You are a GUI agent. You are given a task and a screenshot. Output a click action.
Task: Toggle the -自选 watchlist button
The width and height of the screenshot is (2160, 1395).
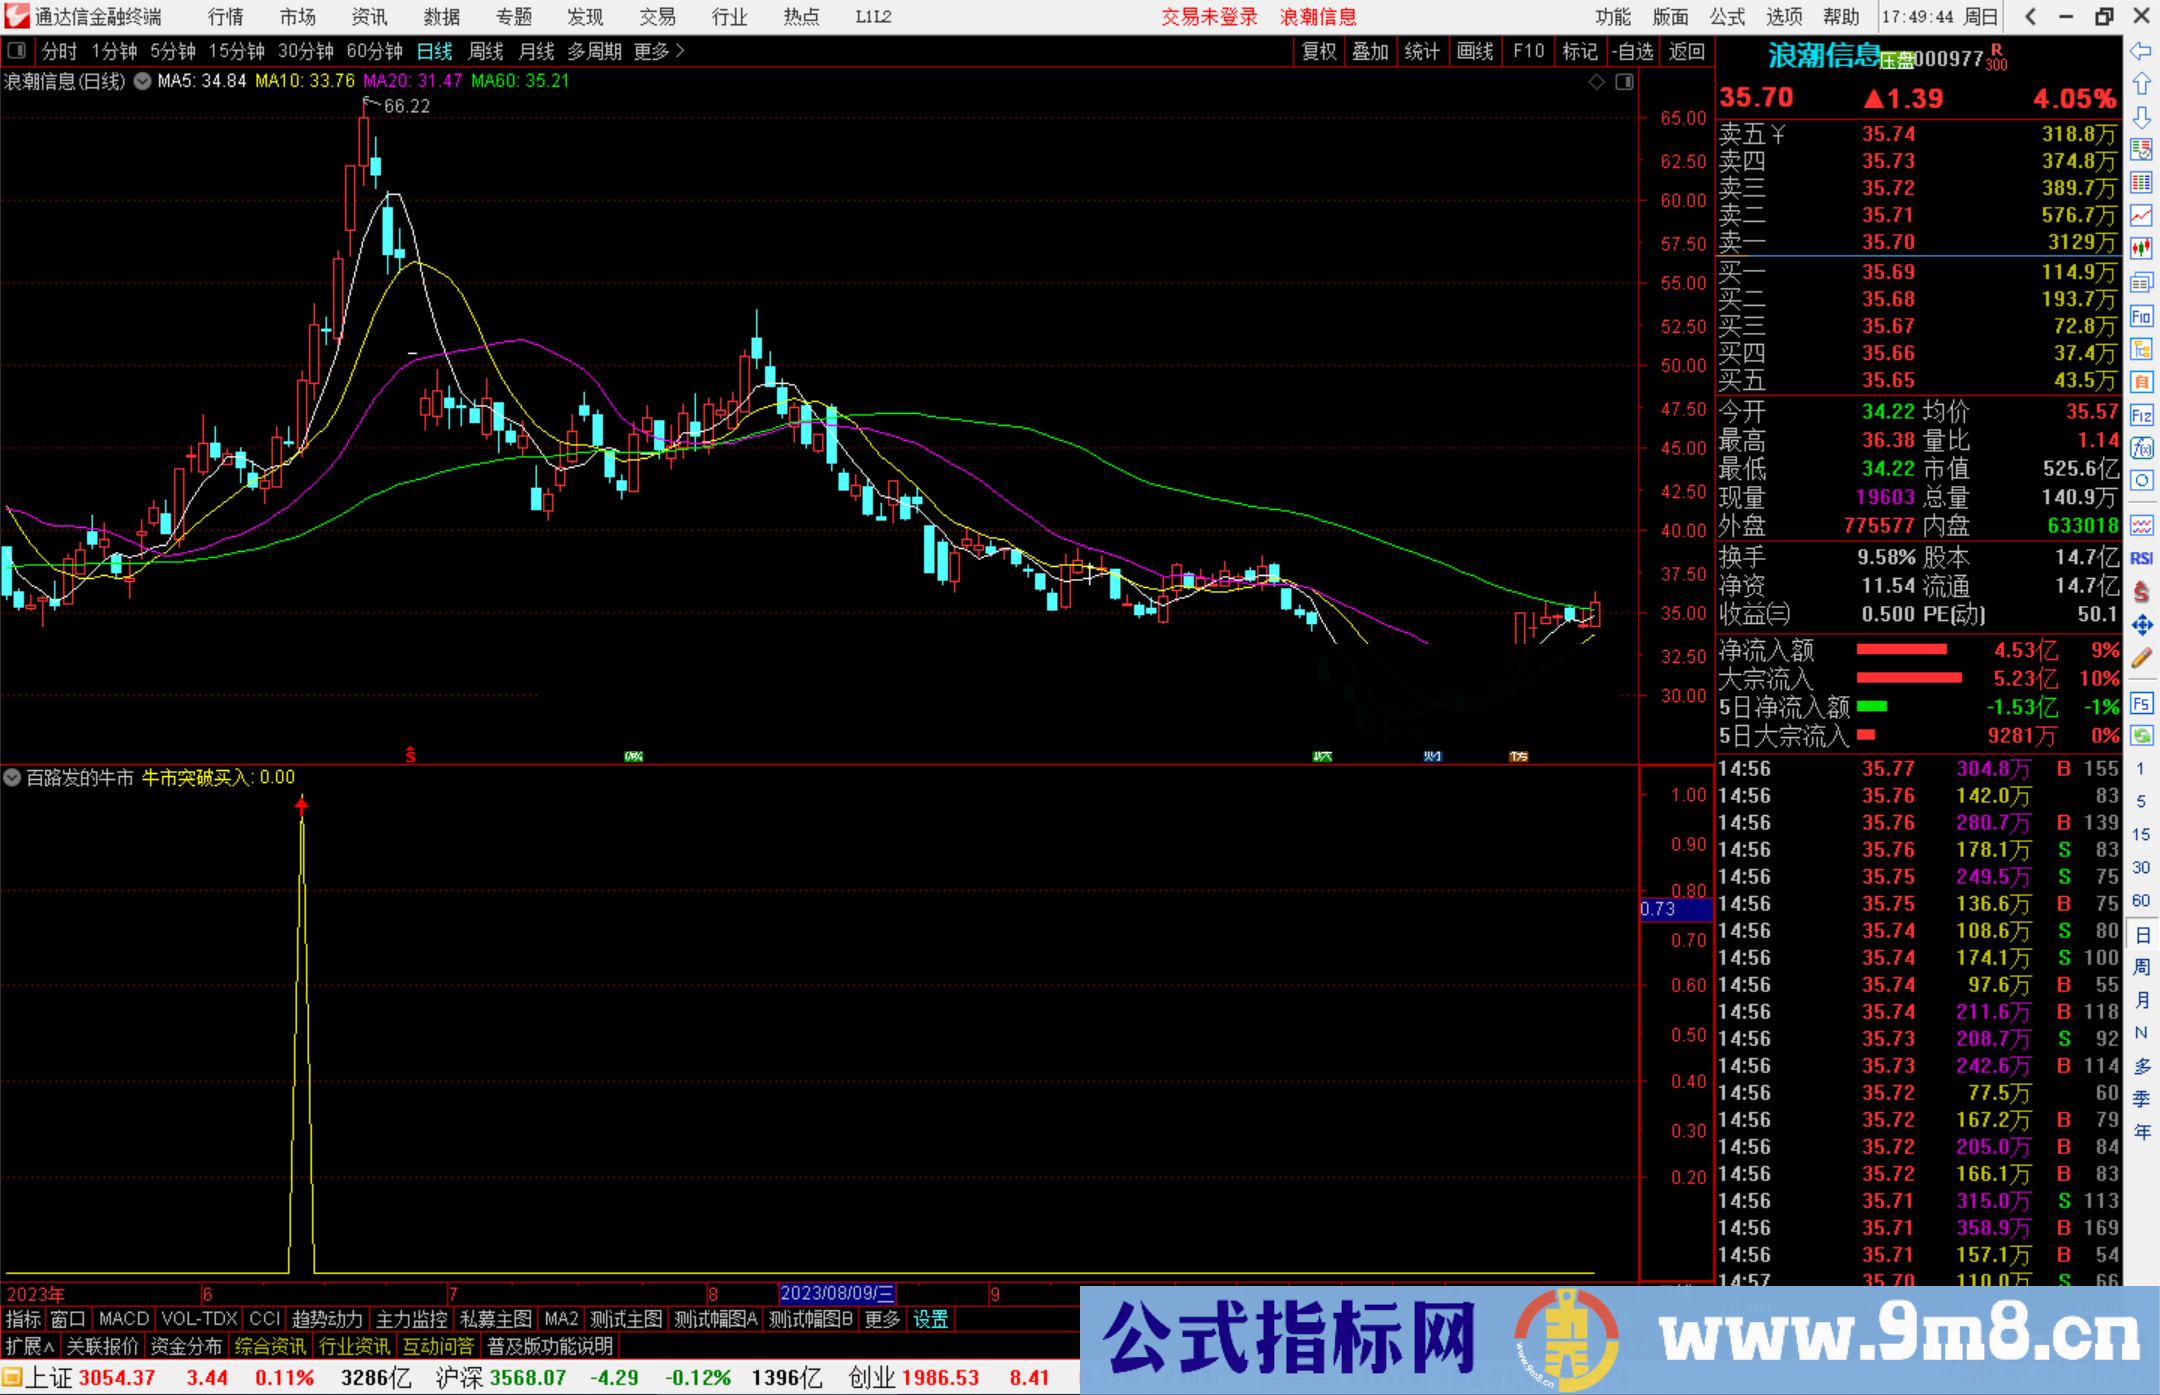[1633, 51]
